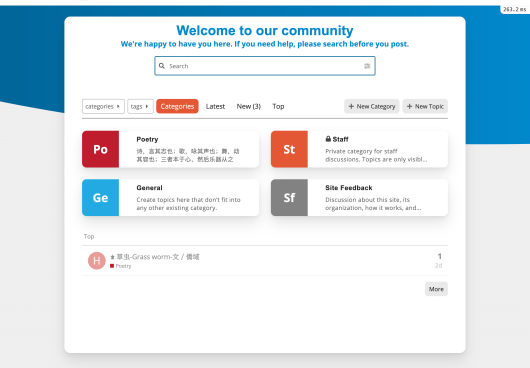Focus the Search input field

265,66
